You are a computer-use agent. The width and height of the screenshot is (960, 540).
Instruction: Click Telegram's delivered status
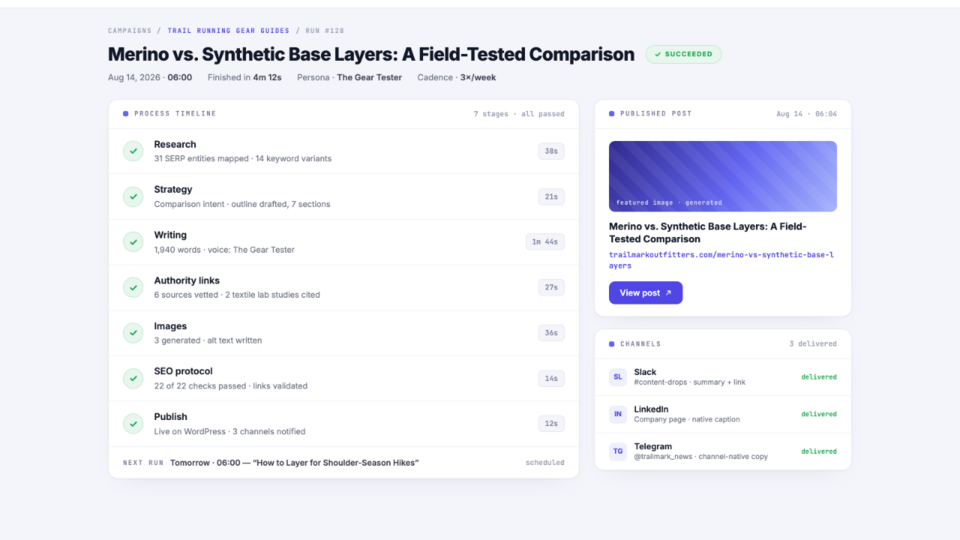point(819,451)
